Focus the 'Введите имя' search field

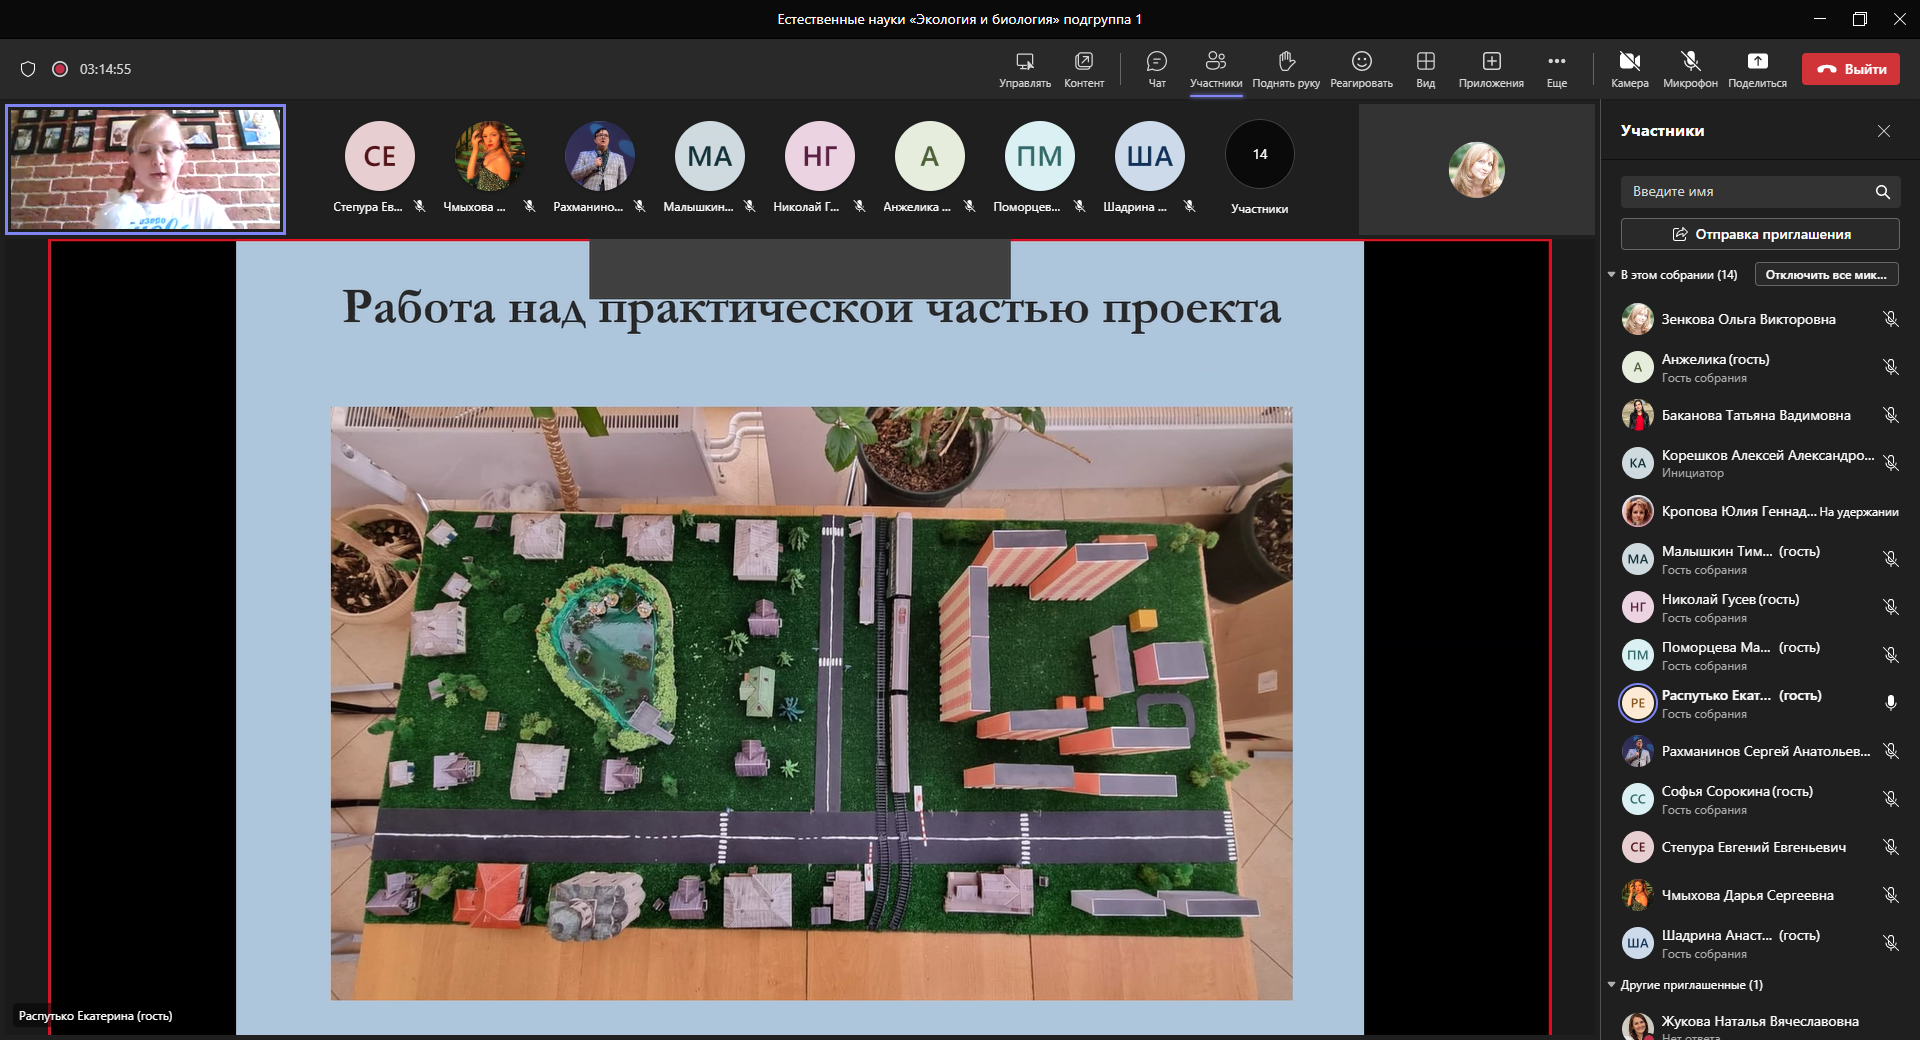tap(1745, 191)
